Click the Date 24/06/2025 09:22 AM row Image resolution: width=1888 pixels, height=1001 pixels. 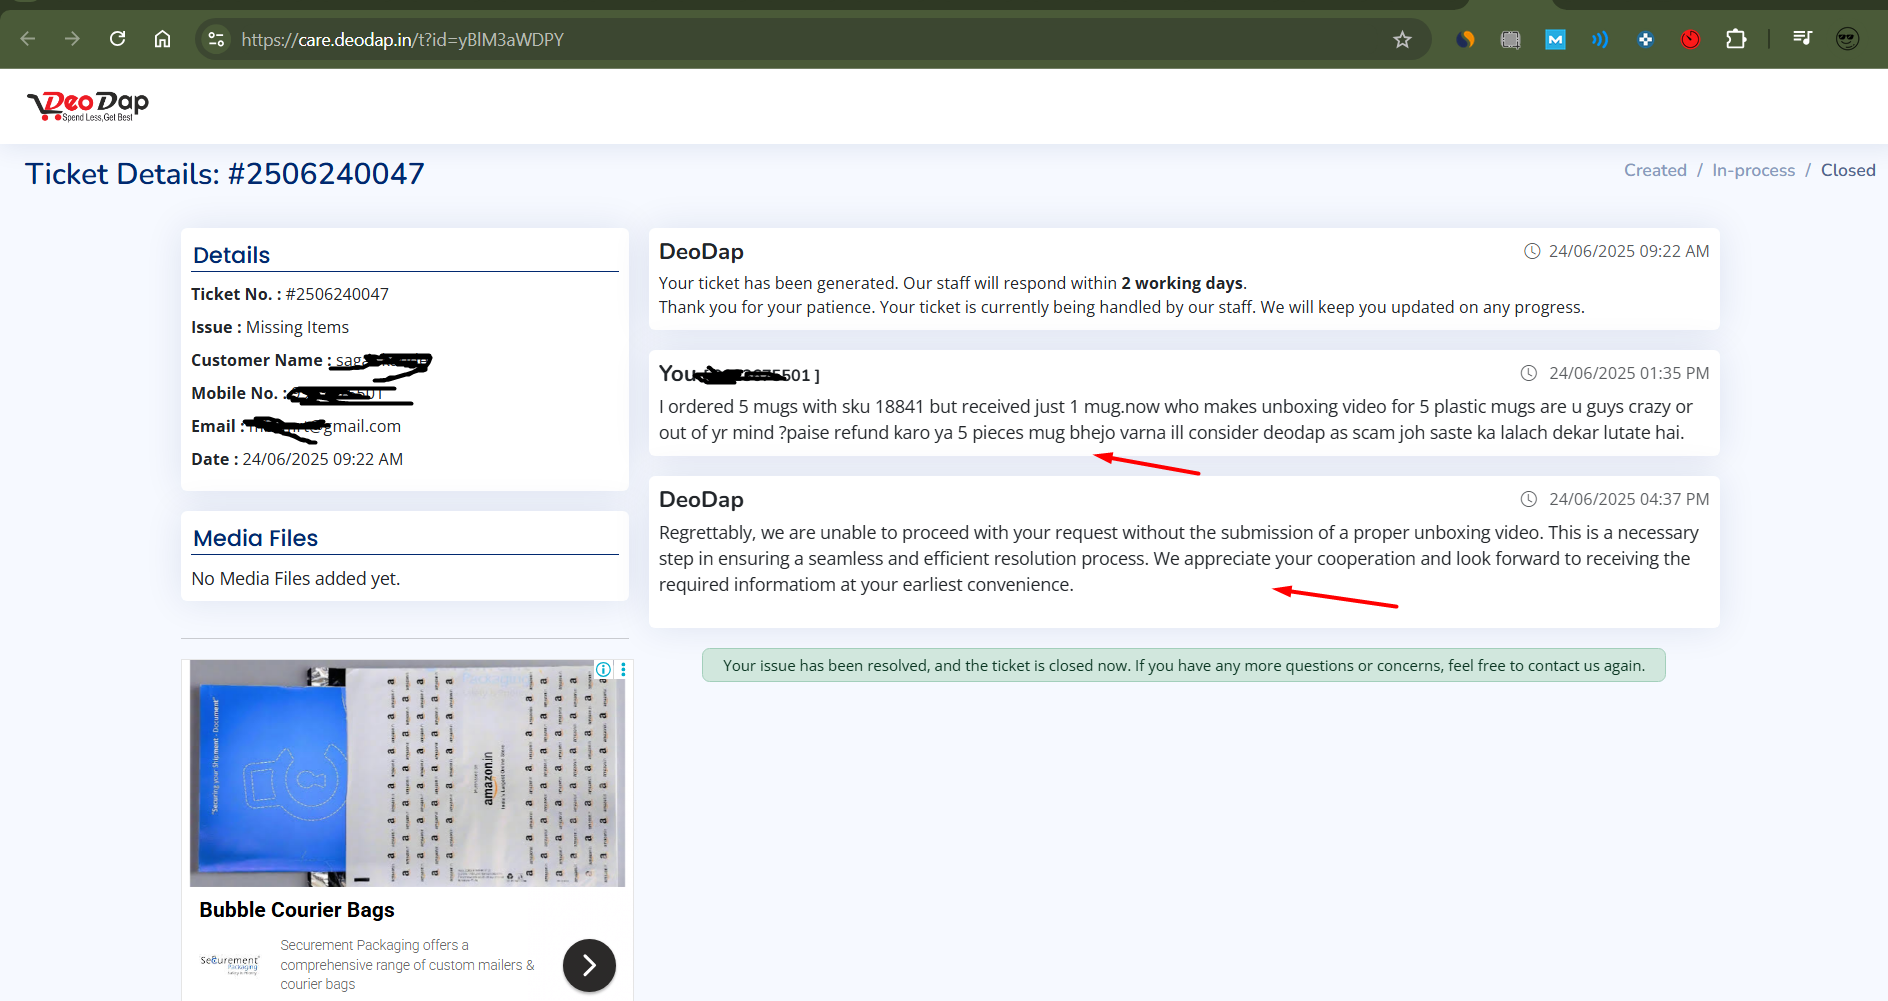[x=297, y=459]
